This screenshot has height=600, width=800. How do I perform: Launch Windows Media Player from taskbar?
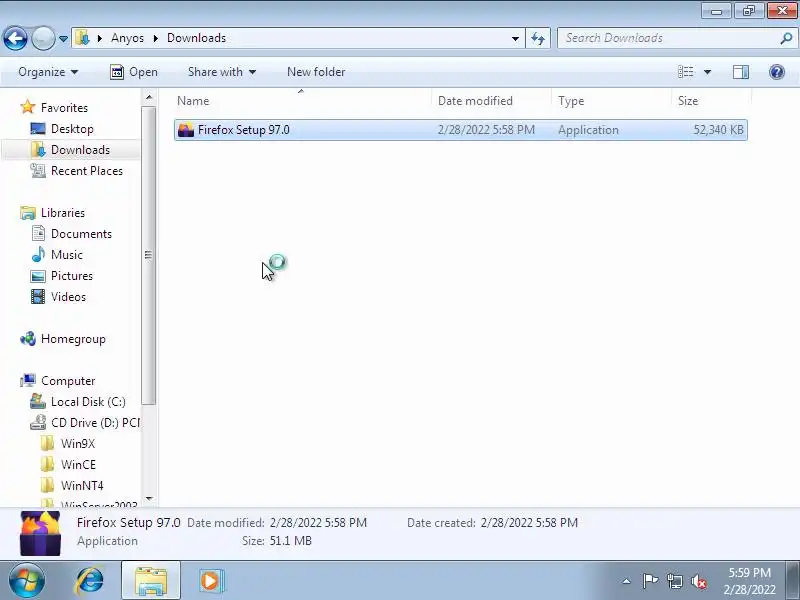click(x=210, y=581)
